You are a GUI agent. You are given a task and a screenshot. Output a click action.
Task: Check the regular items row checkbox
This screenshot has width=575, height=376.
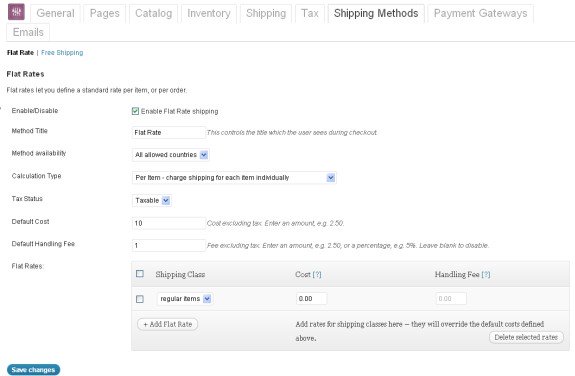point(140,299)
